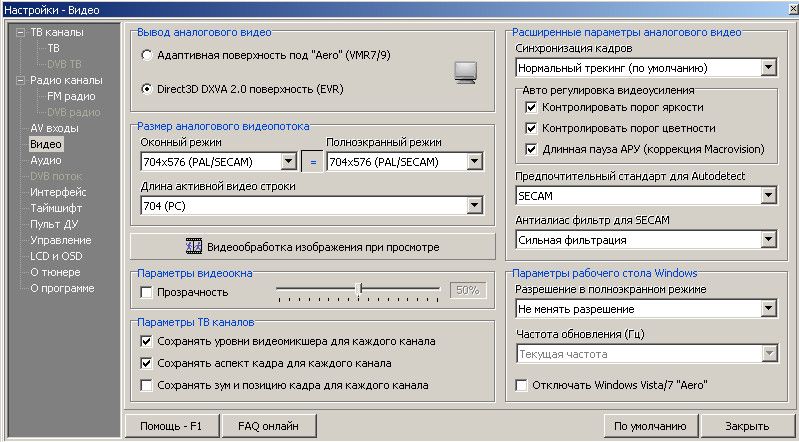The image size is (799, 442).
Task: Open Разрешение в полноэкранном режиме dropdown
Action: (x=768, y=309)
